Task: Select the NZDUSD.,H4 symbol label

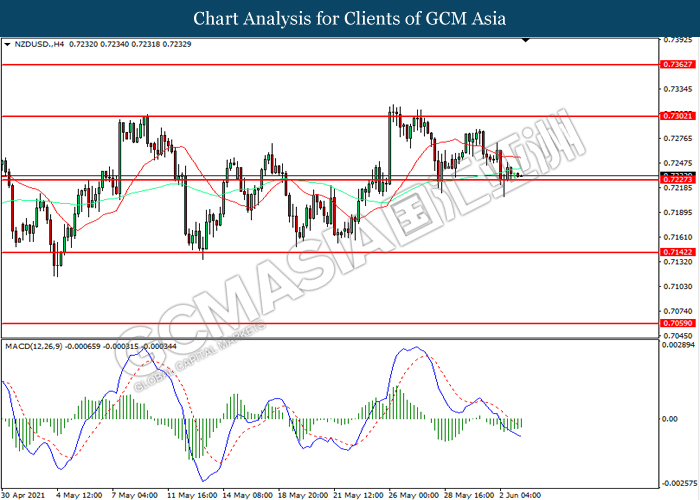Action: point(43,45)
